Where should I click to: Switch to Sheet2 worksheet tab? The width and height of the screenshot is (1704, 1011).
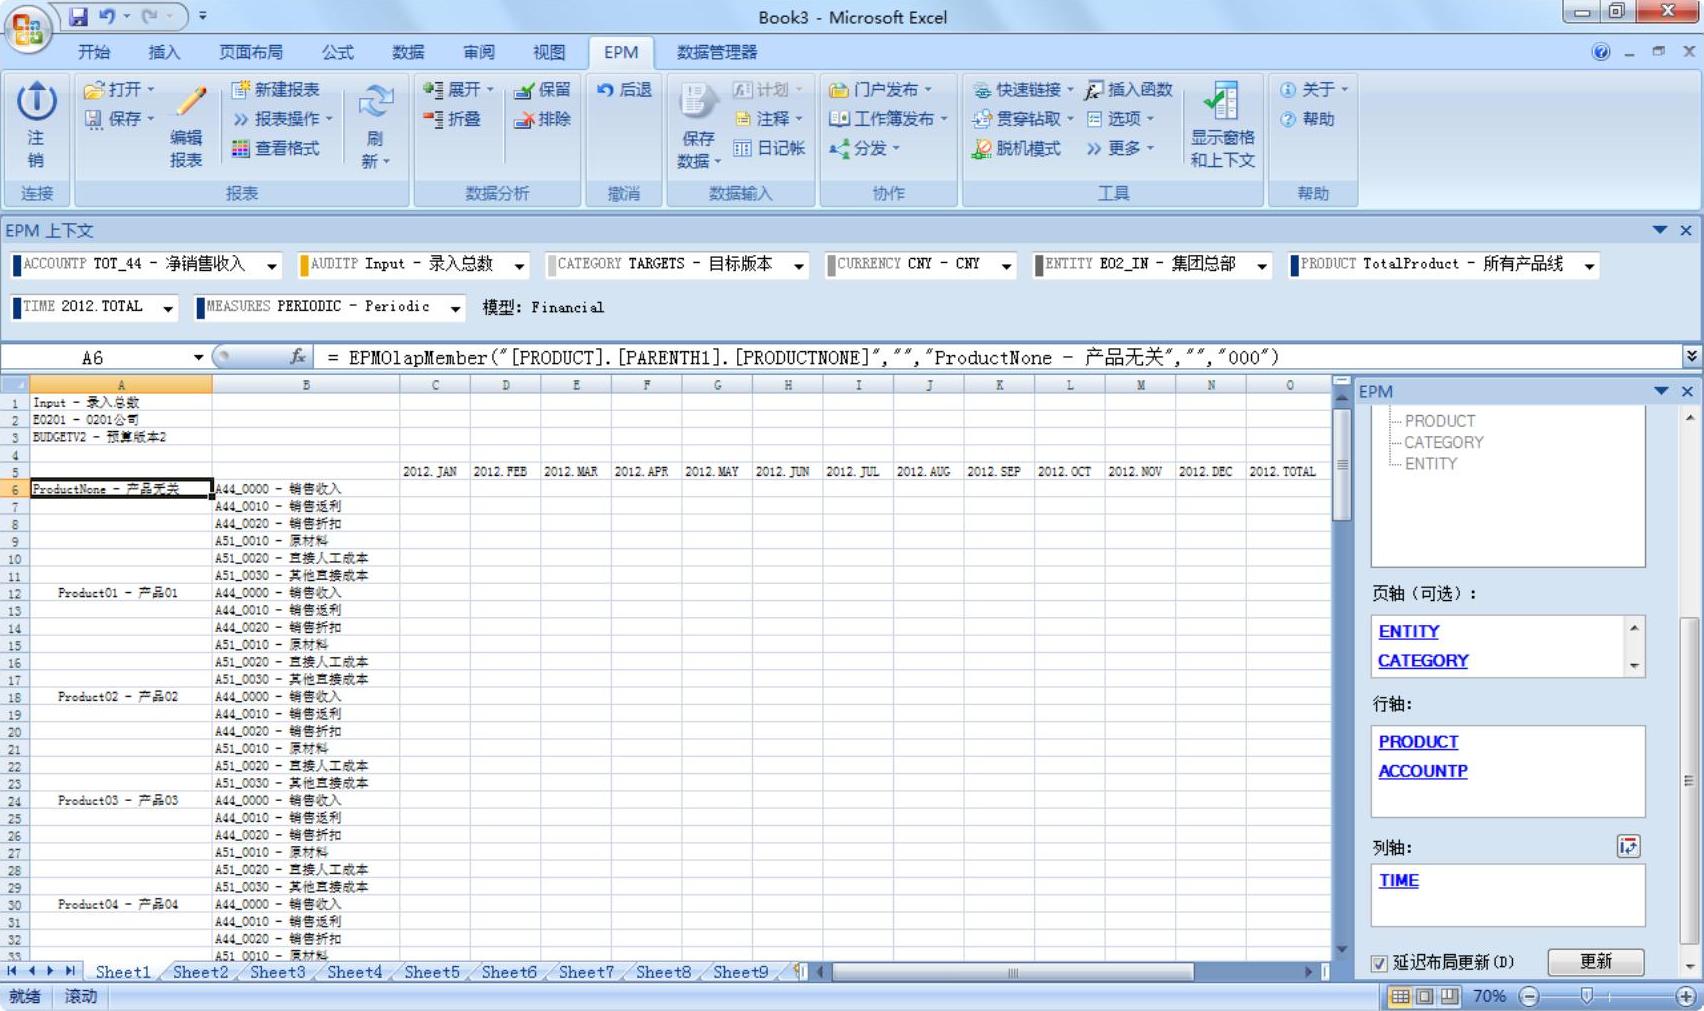pos(200,971)
